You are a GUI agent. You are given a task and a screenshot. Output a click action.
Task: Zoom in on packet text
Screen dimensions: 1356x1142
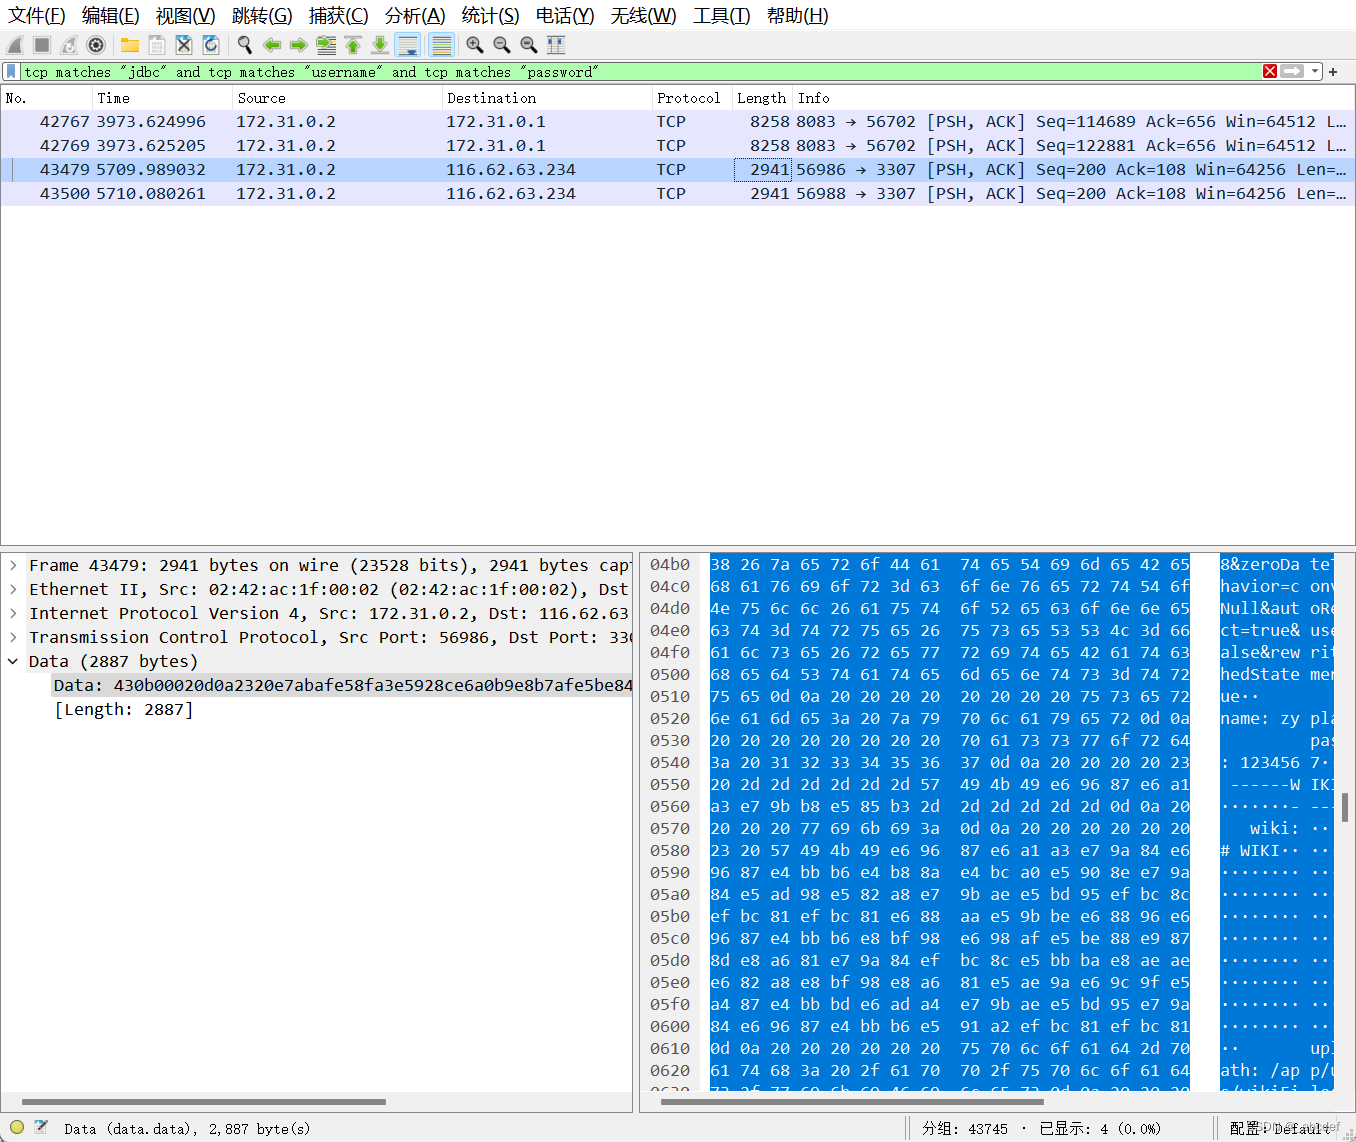click(475, 45)
